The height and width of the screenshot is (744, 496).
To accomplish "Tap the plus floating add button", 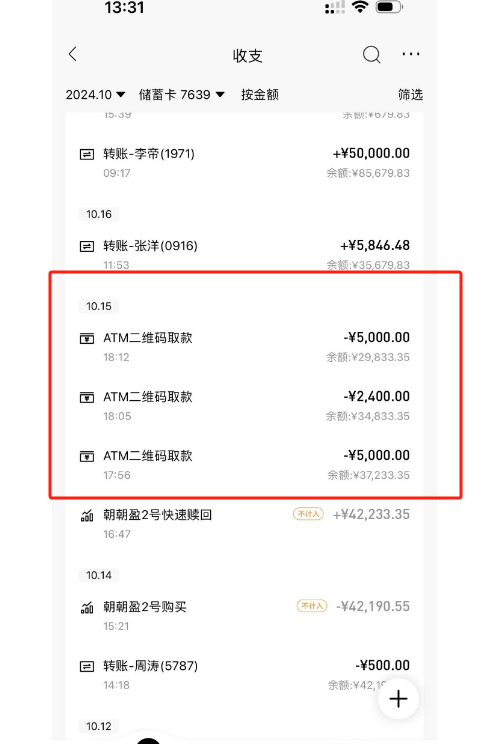I will (398, 698).
